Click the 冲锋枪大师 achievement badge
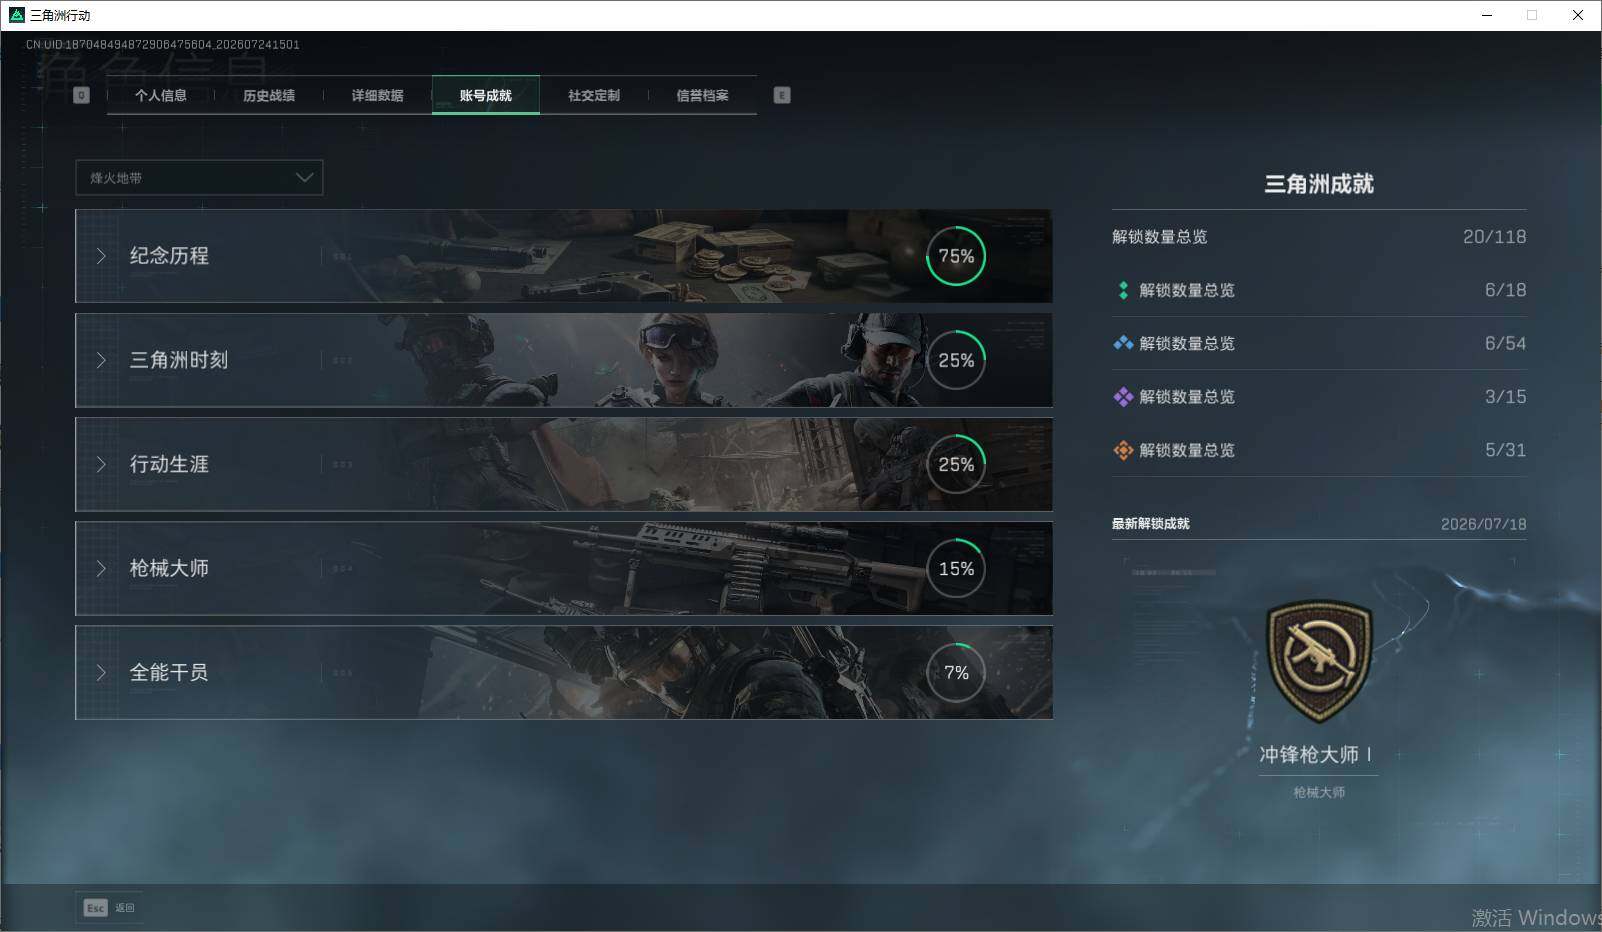1602x932 pixels. point(1319,661)
